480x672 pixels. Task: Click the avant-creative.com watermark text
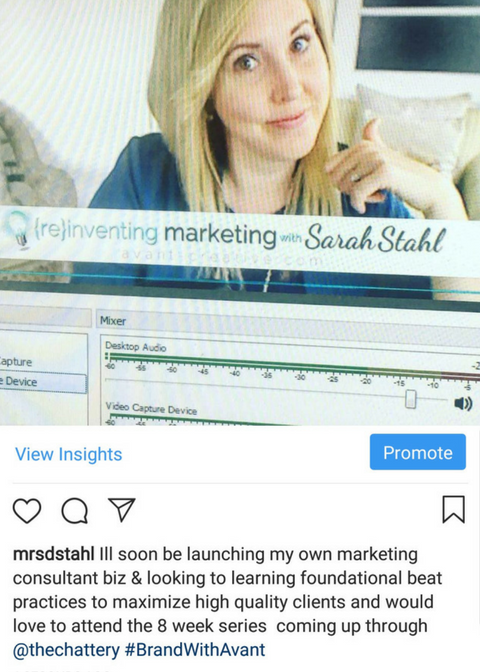pos(222,257)
